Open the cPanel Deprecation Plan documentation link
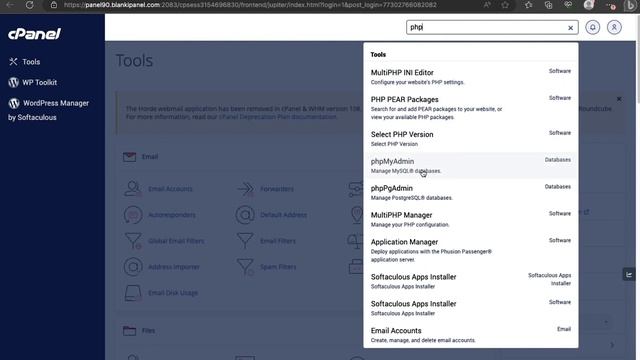 278,117
